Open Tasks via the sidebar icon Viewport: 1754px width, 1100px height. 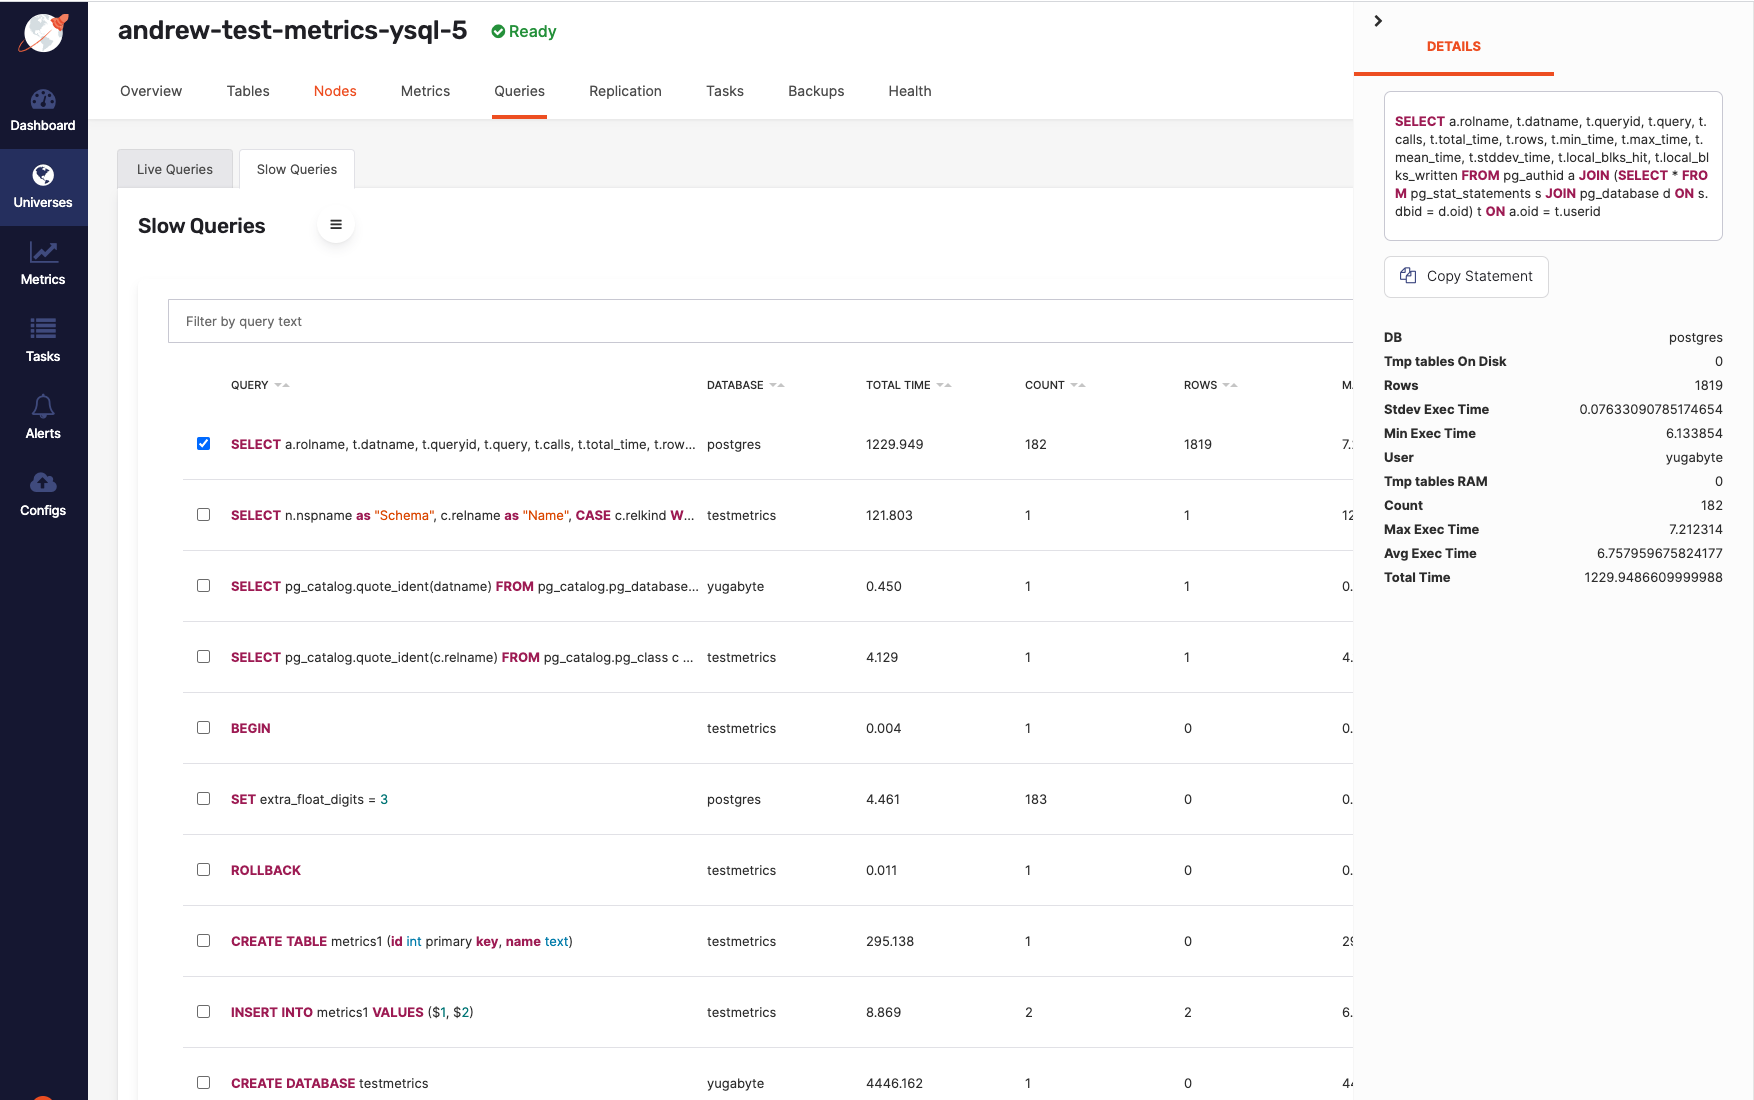click(x=43, y=340)
